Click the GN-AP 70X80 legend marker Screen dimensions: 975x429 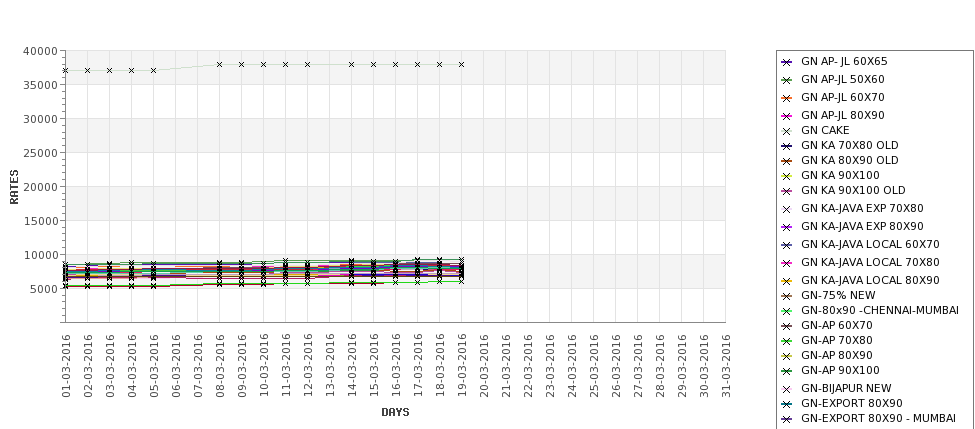[x=787, y=341]
